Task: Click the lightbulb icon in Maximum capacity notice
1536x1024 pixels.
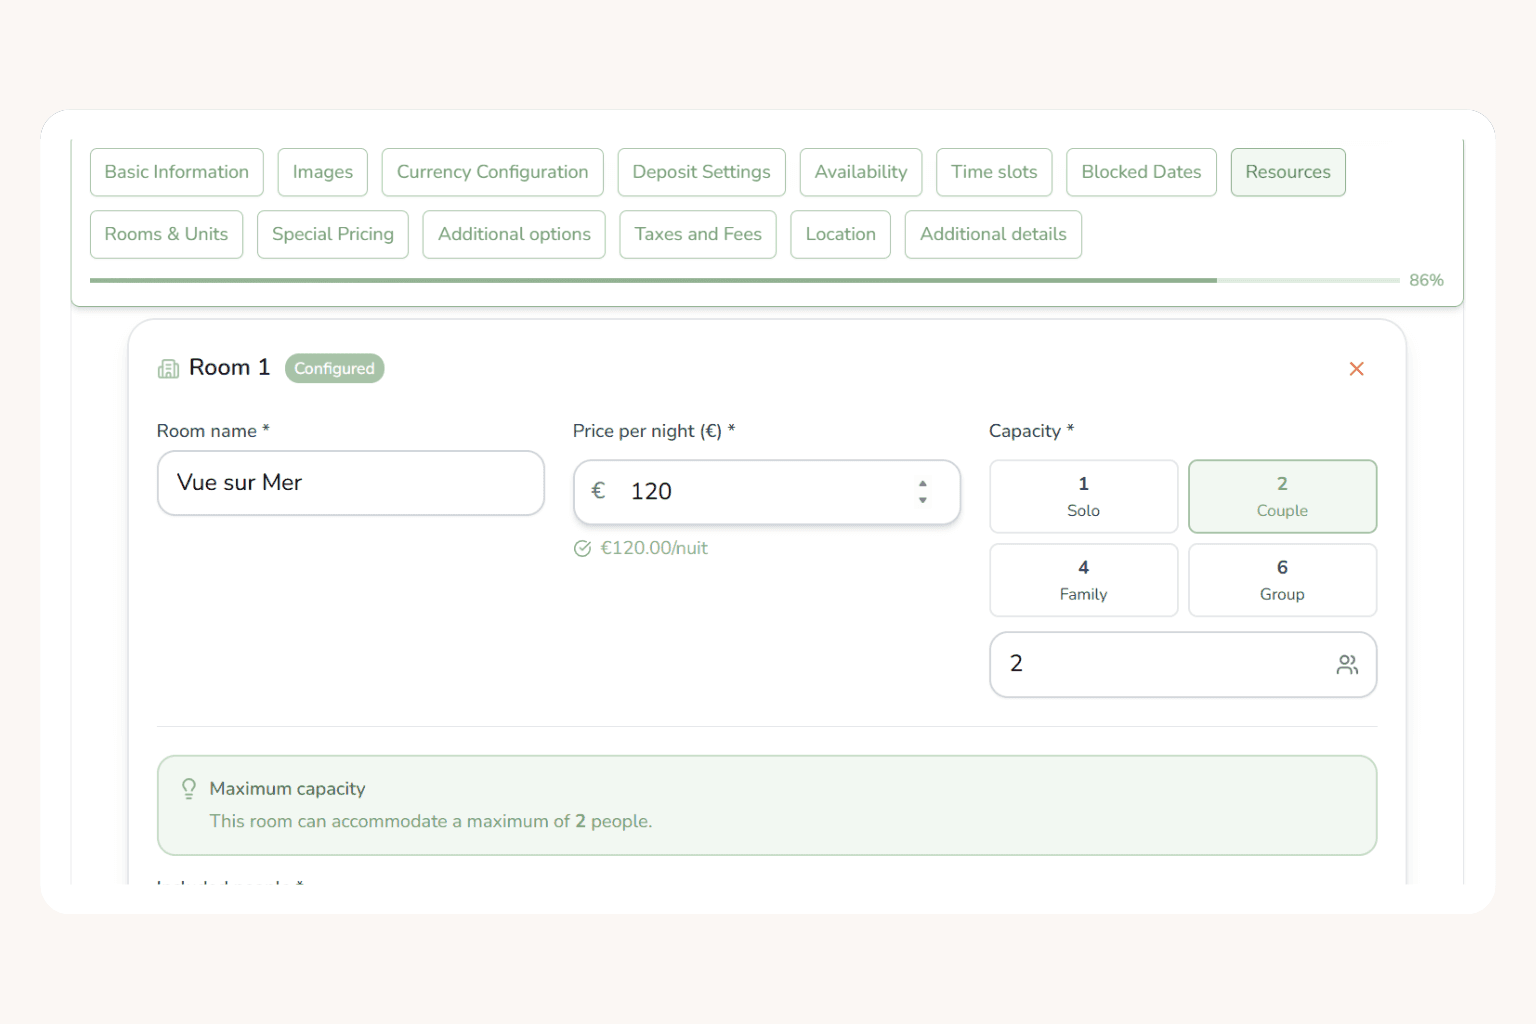Action: point(189,789)
